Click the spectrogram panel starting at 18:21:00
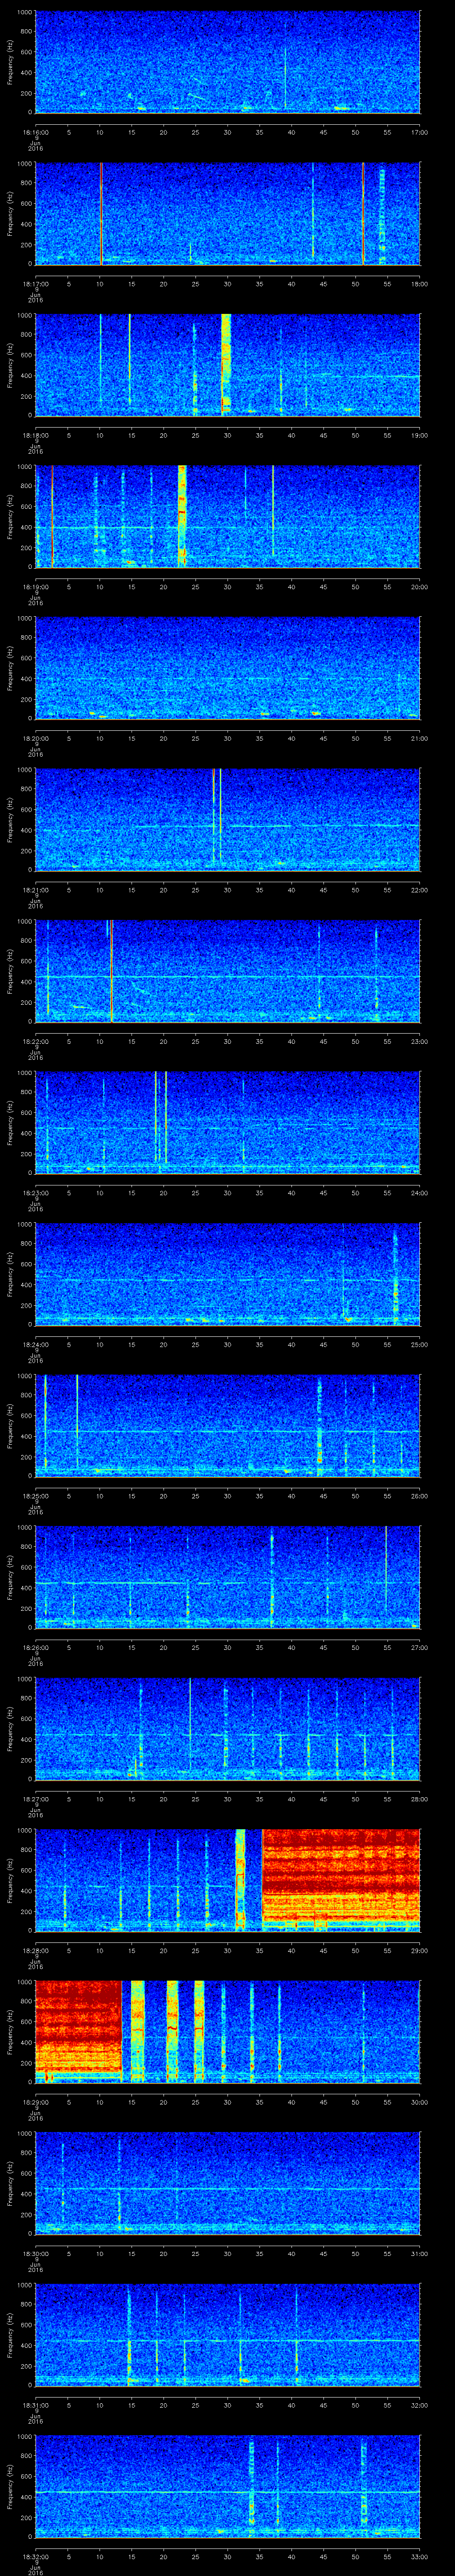 (228, 819)
